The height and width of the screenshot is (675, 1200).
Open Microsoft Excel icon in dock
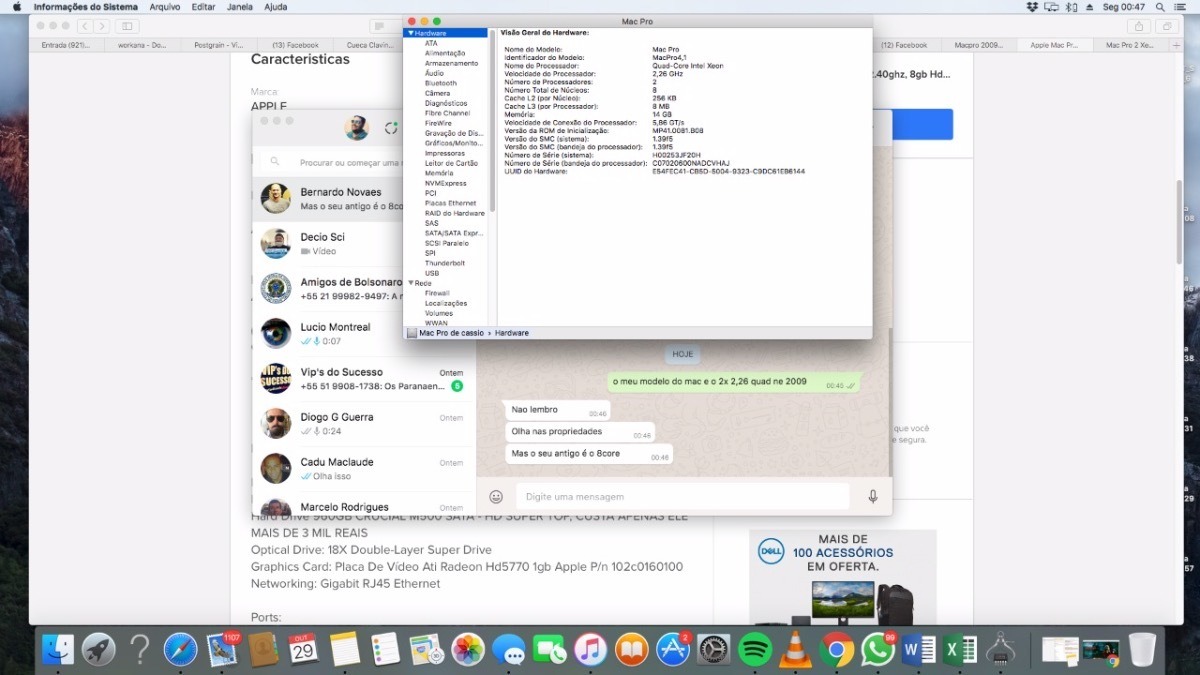960,650
